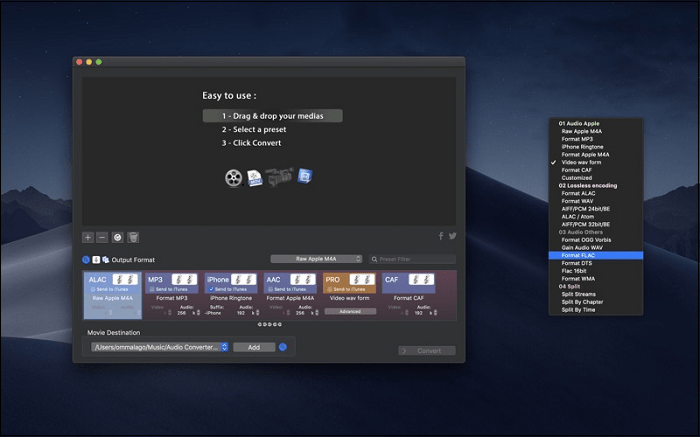The width and height of the screenshot is (700, 437).
Task: Click the trash icon to clear list
Action: coord(133,237)
